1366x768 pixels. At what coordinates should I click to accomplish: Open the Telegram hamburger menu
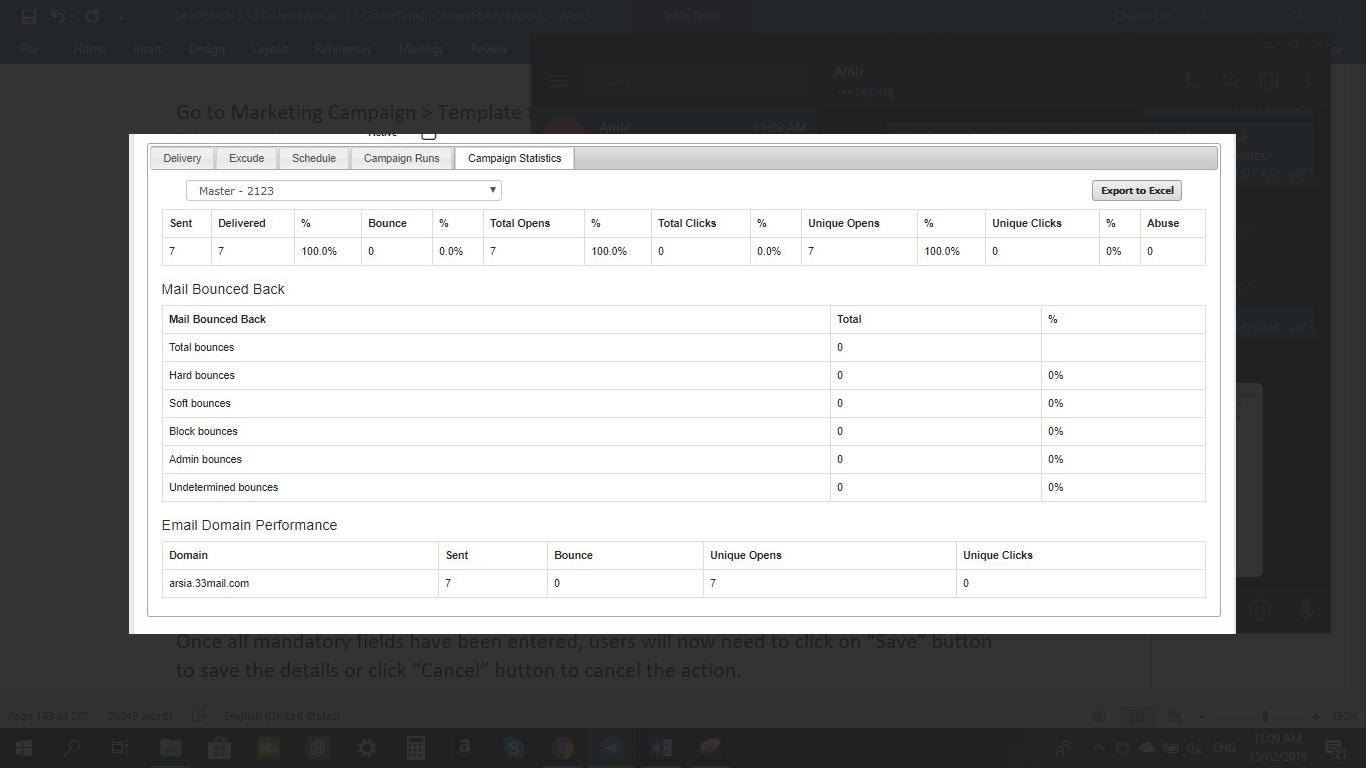pos(557,81)
